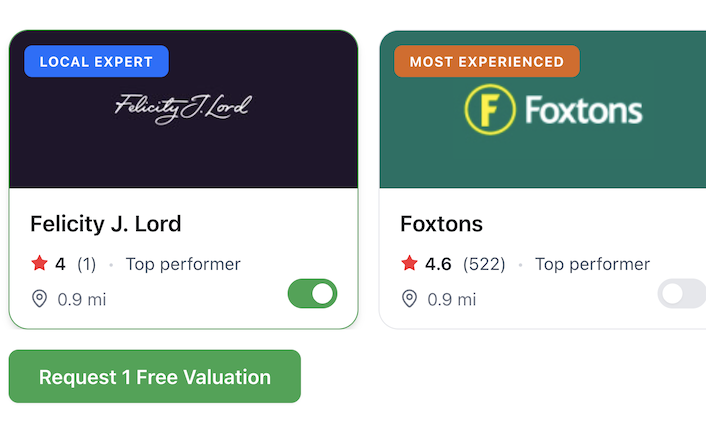Click the red star icon on Felicity J. Lord card
This screenshot has height=428, width=706.
[39, 264]
